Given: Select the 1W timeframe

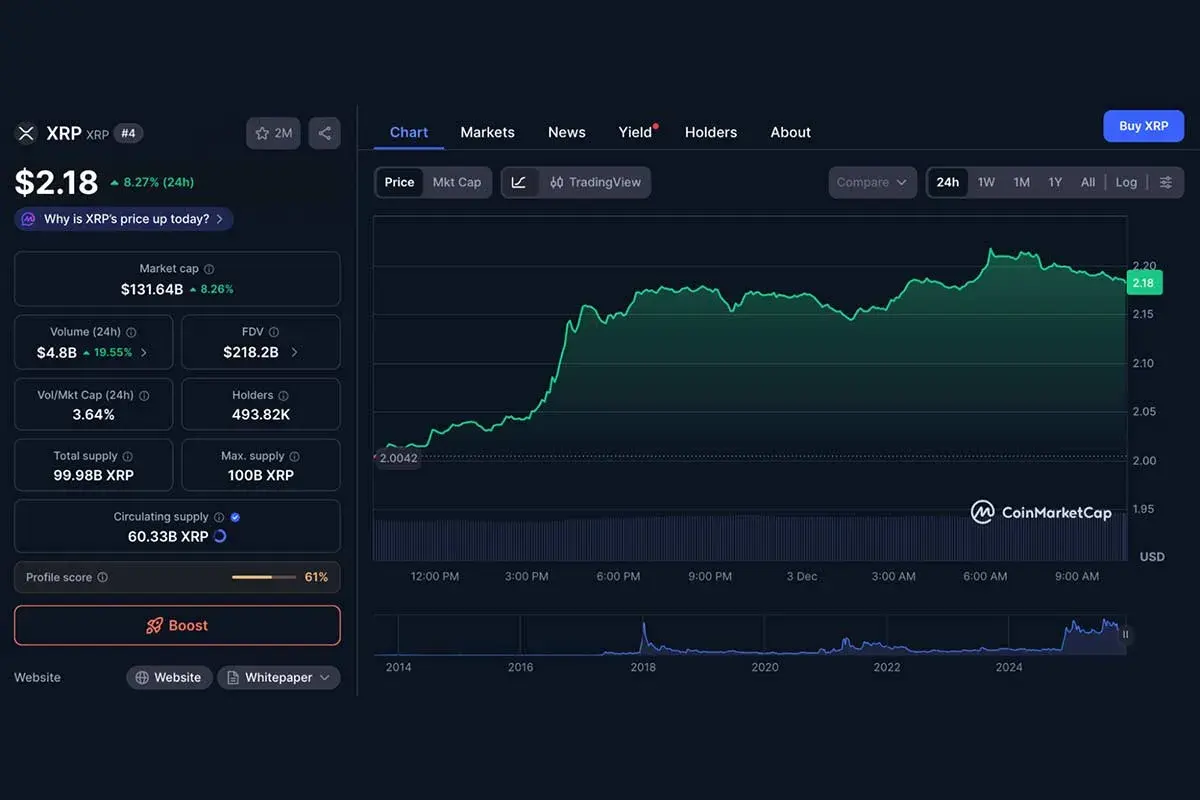Looking at the screenshot, I should (986, 182).
